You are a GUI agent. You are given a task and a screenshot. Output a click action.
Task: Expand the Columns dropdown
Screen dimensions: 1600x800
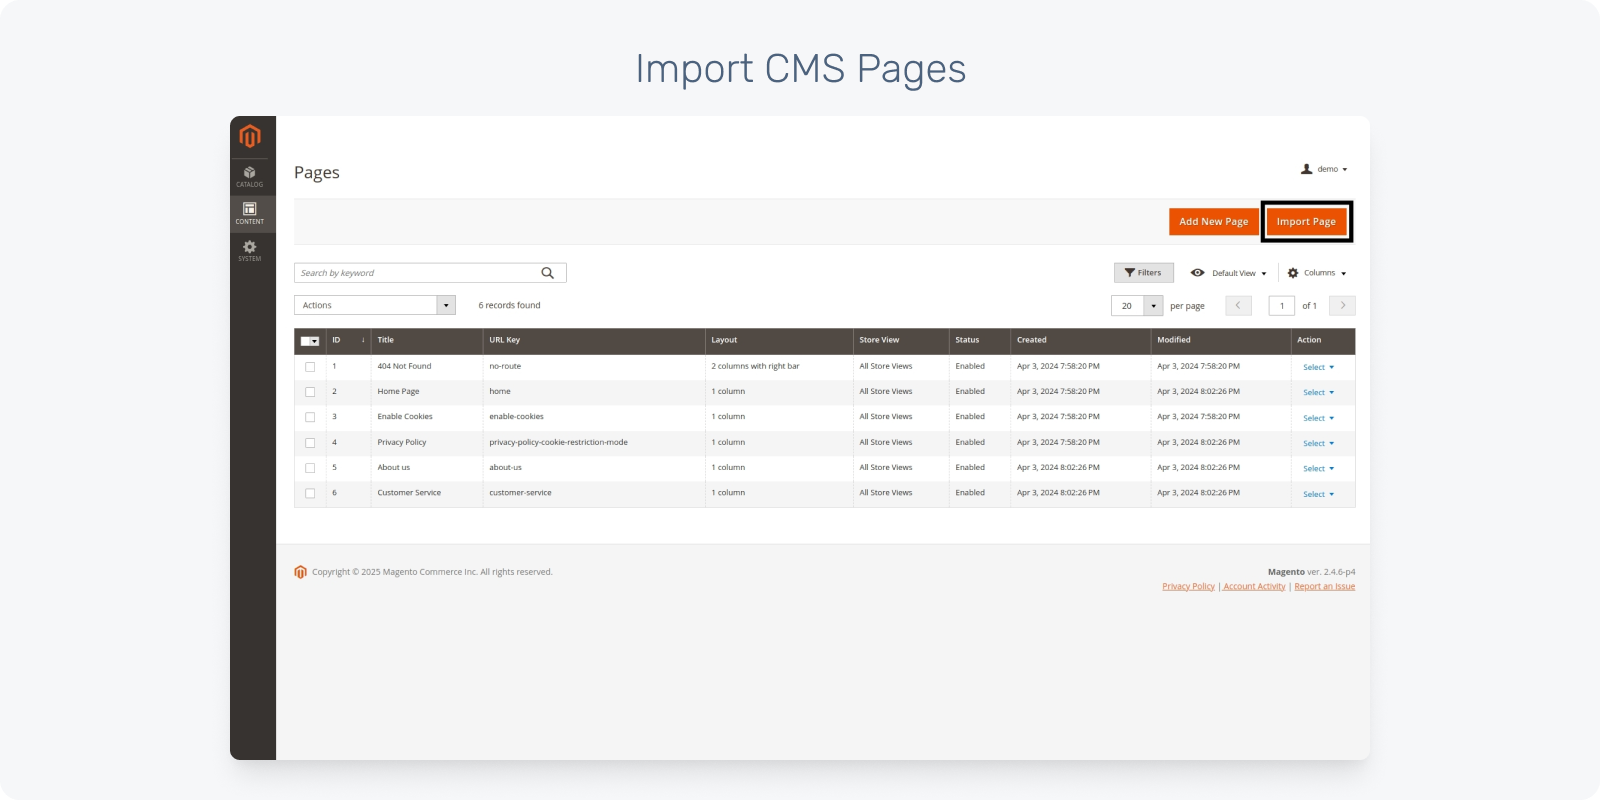(x=1317, y=273)
